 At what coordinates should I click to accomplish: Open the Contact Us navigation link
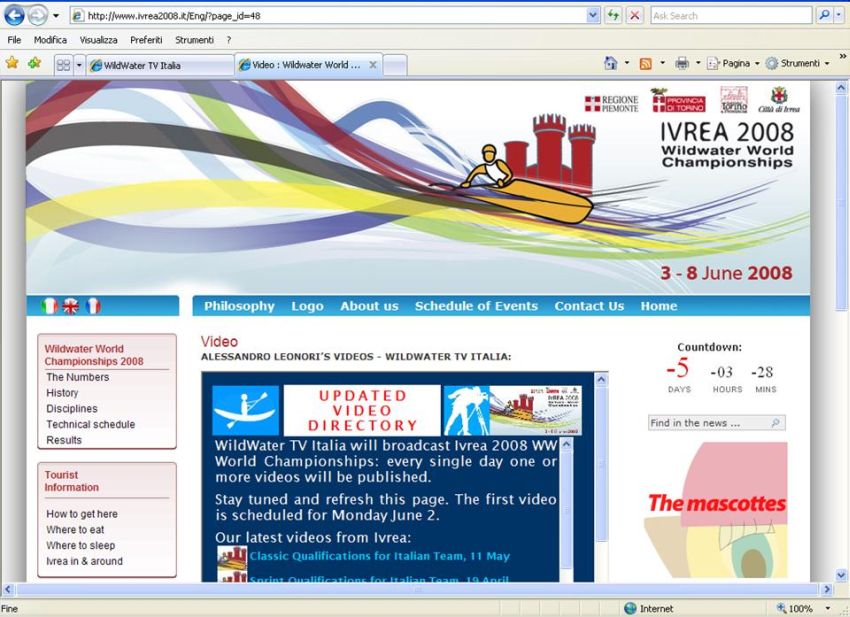(589, 306)
